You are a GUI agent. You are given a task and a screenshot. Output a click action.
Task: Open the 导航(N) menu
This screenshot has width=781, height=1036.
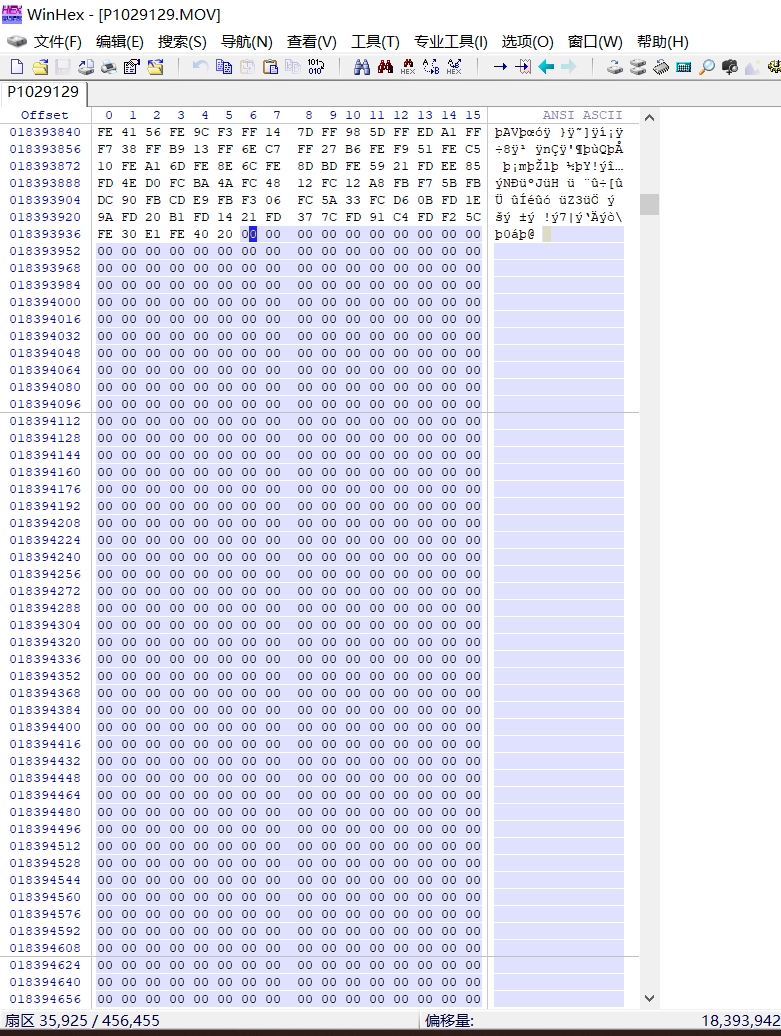(246, 42)
